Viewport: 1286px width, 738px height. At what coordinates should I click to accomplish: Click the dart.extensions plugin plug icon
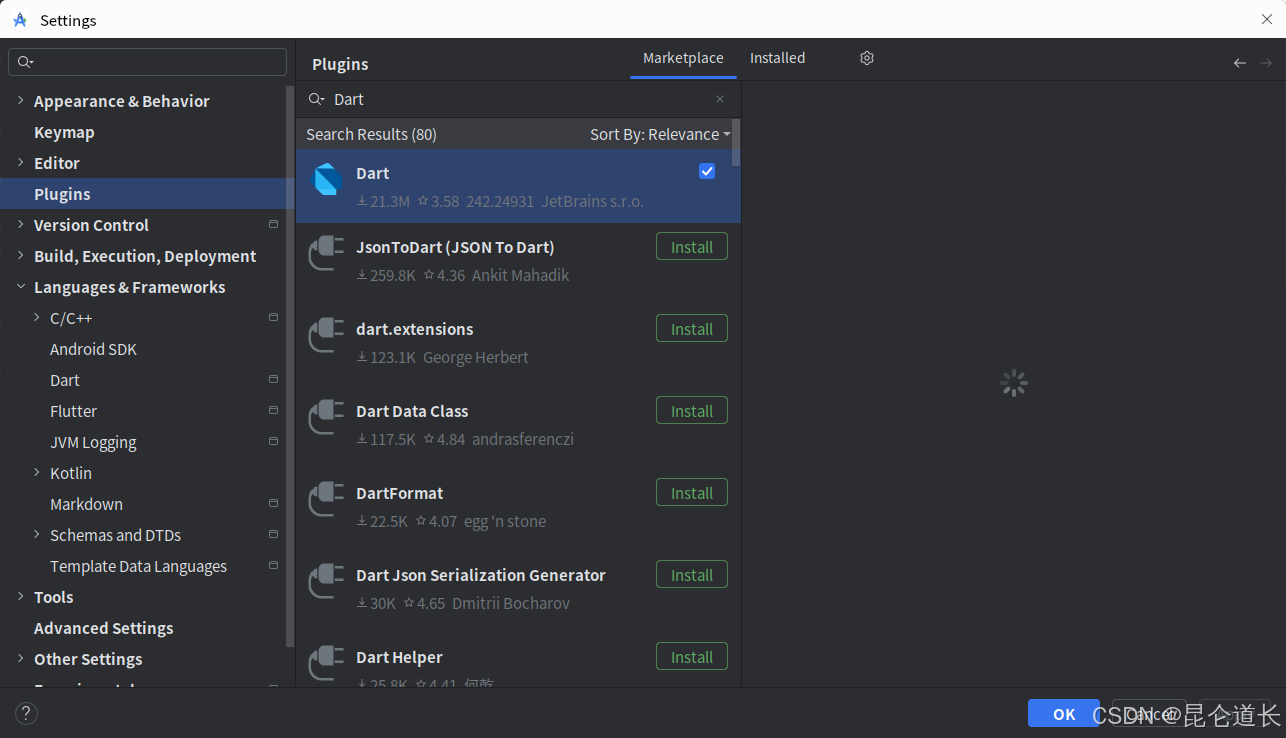(x=326, y=336)
